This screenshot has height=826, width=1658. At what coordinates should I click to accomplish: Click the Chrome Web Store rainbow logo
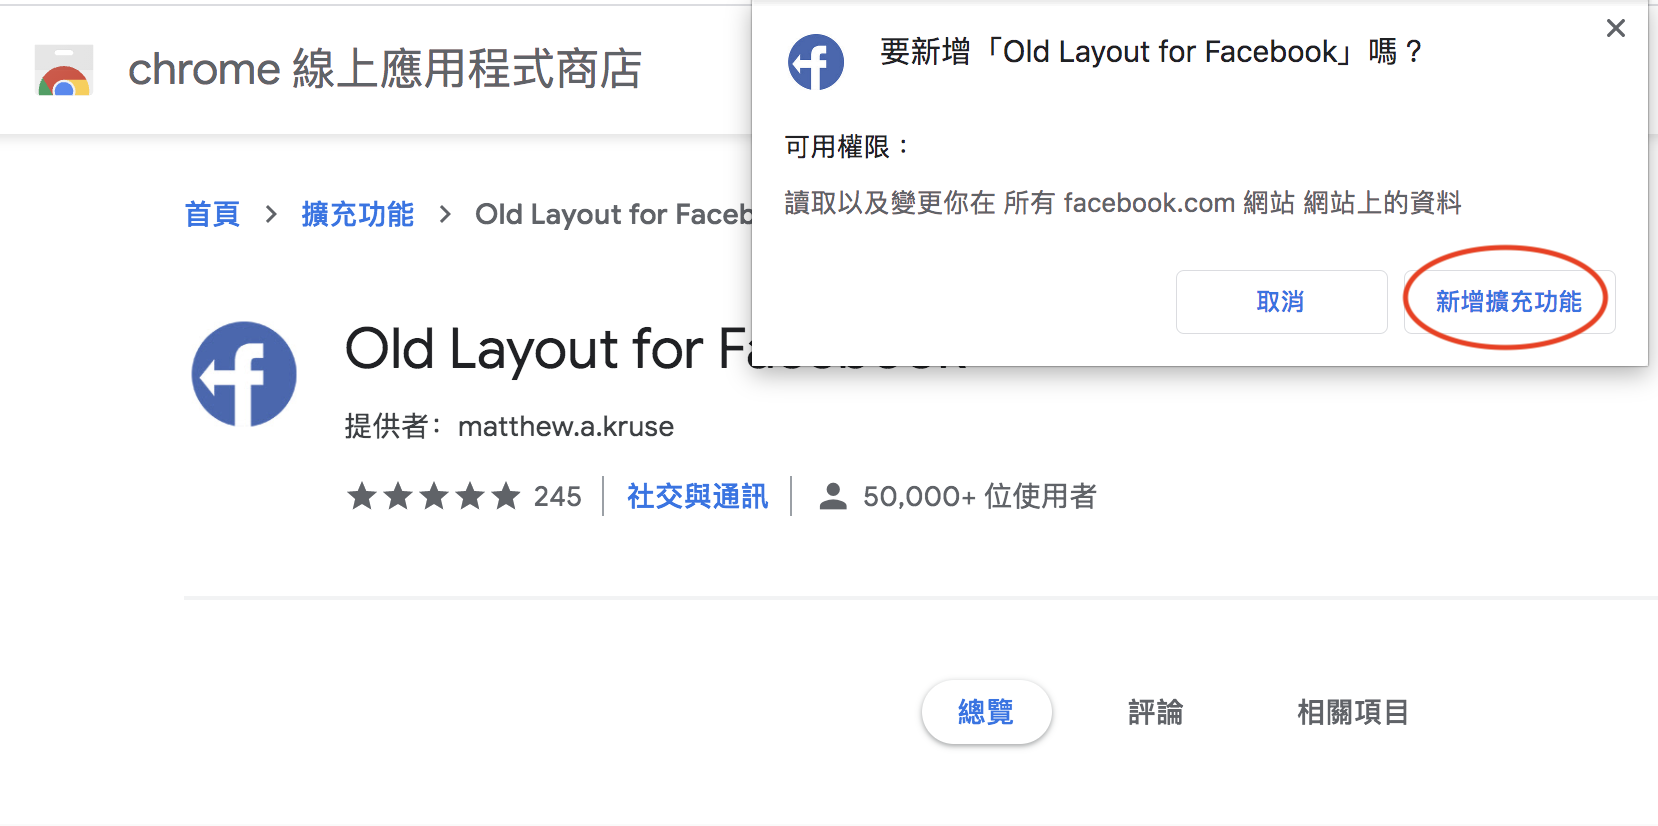click(x=65, y=70)
